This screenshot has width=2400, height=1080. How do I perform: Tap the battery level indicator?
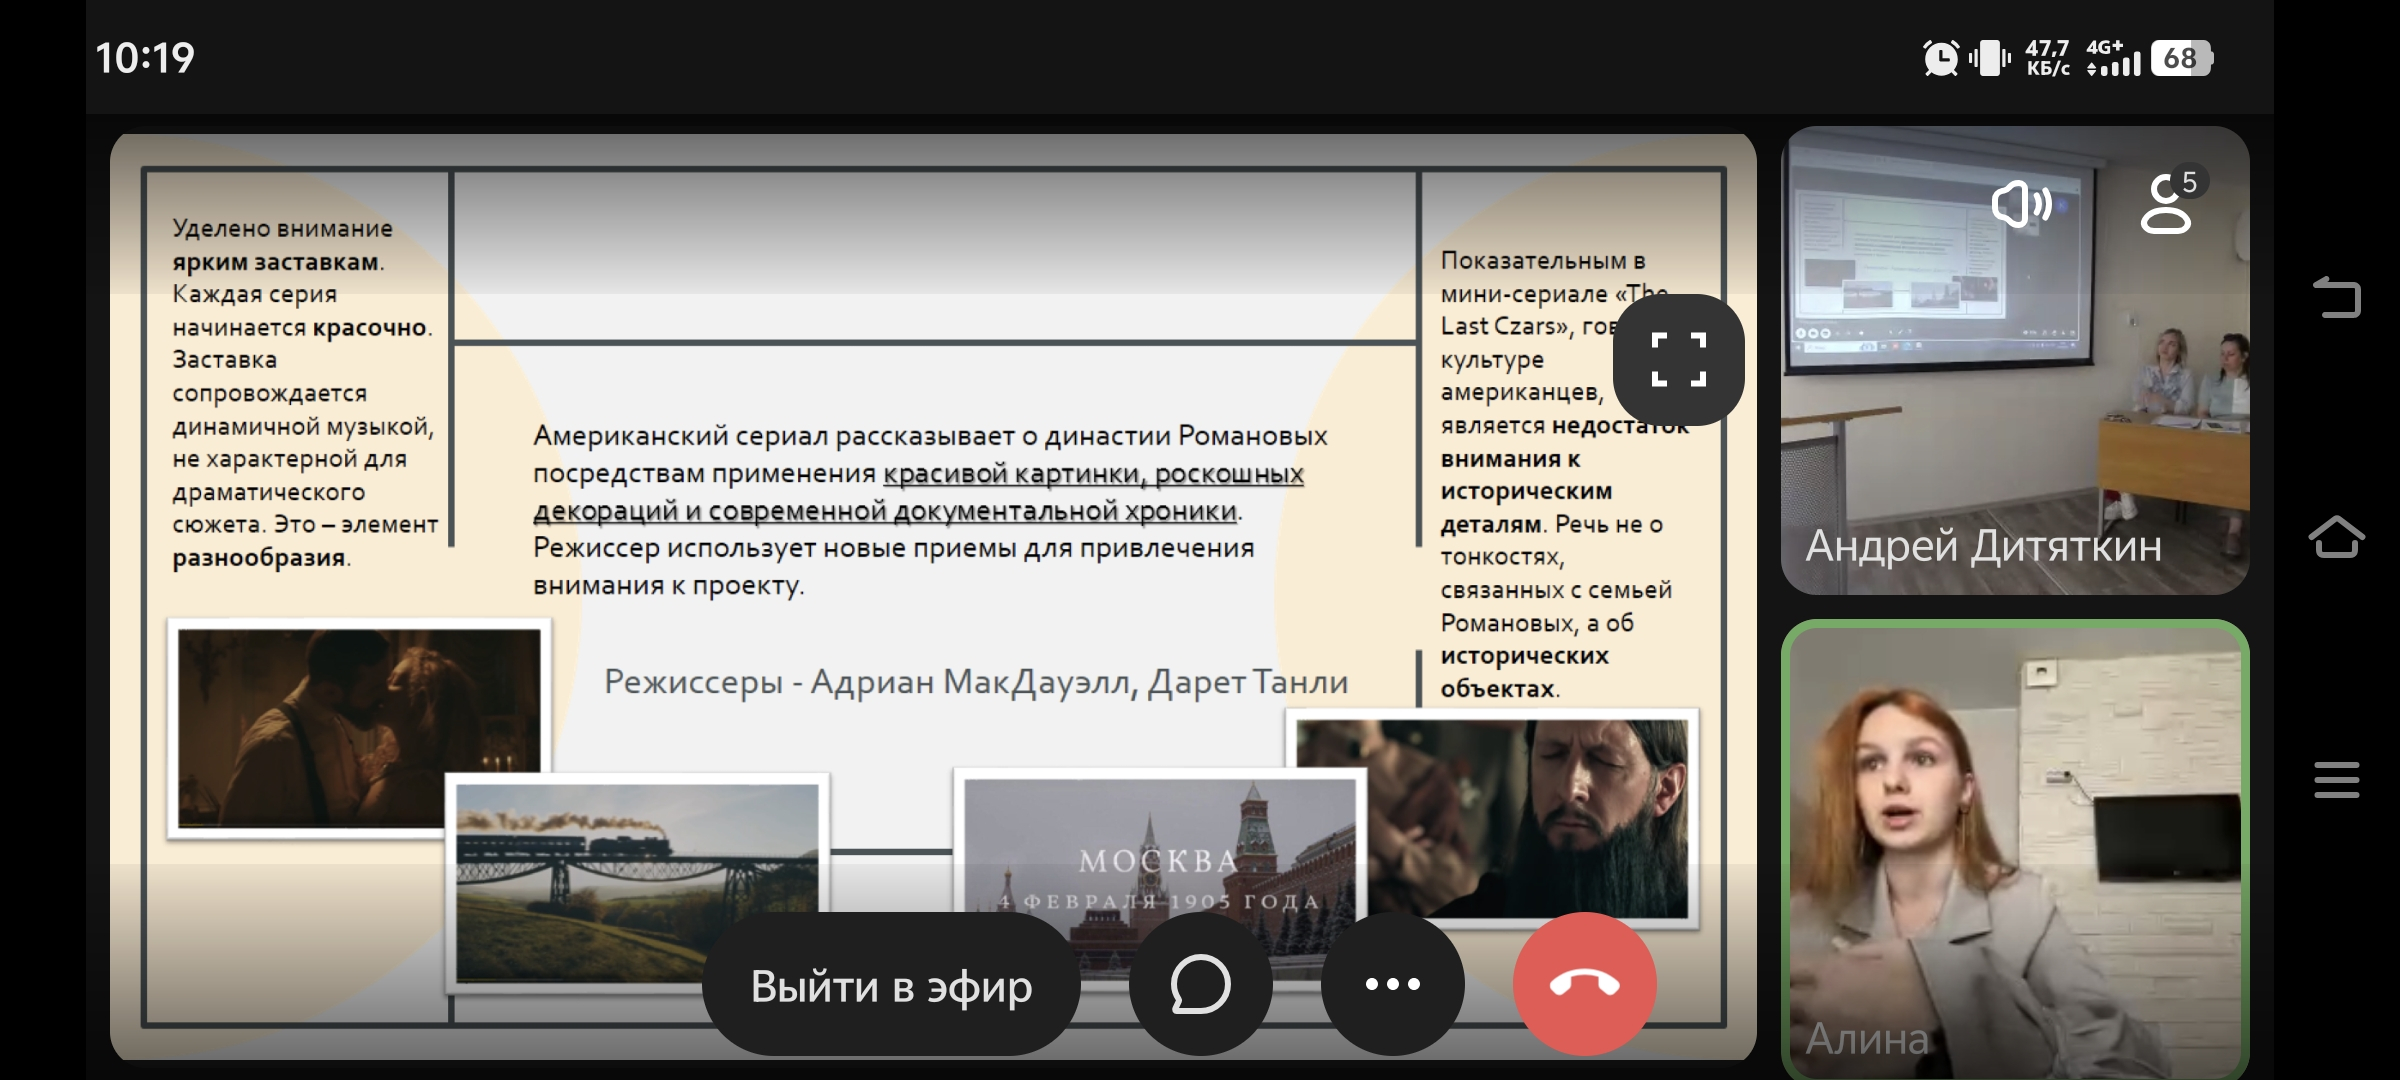(2181, 58)
